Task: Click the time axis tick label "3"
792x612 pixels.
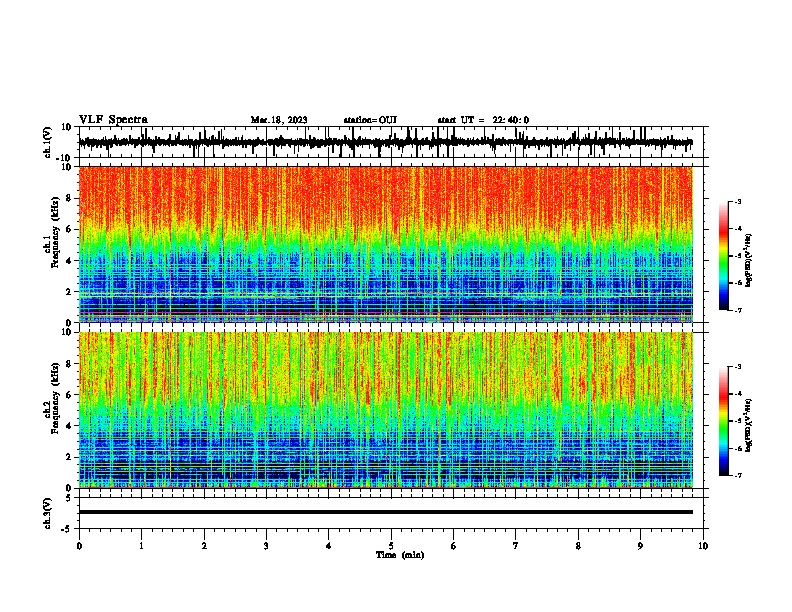Action: point(266,546)
